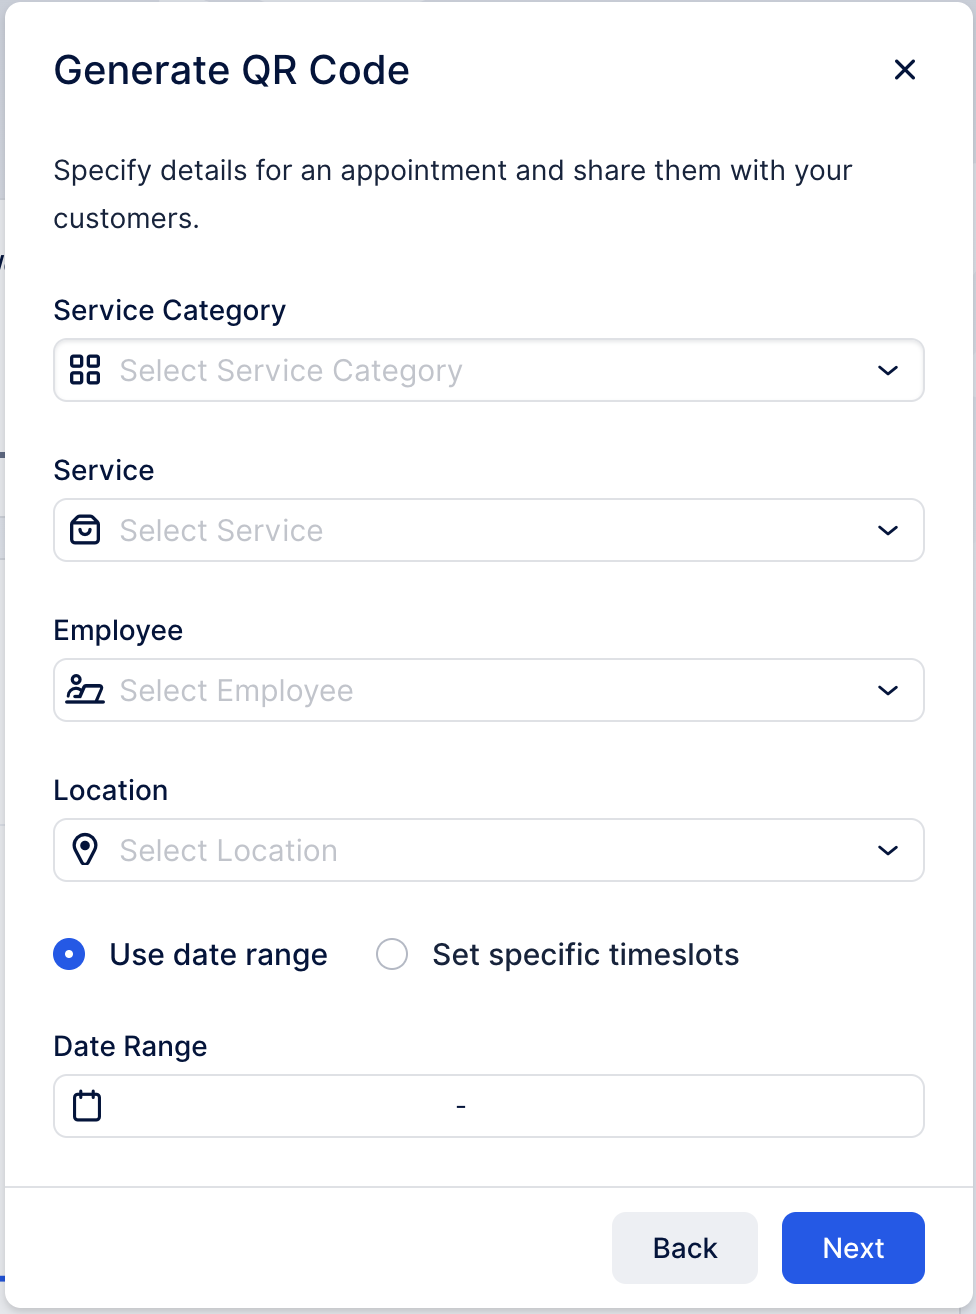Click the chevron icon on the Employee field
This screenshot has height=1314, width=976.
coord(887,690)
